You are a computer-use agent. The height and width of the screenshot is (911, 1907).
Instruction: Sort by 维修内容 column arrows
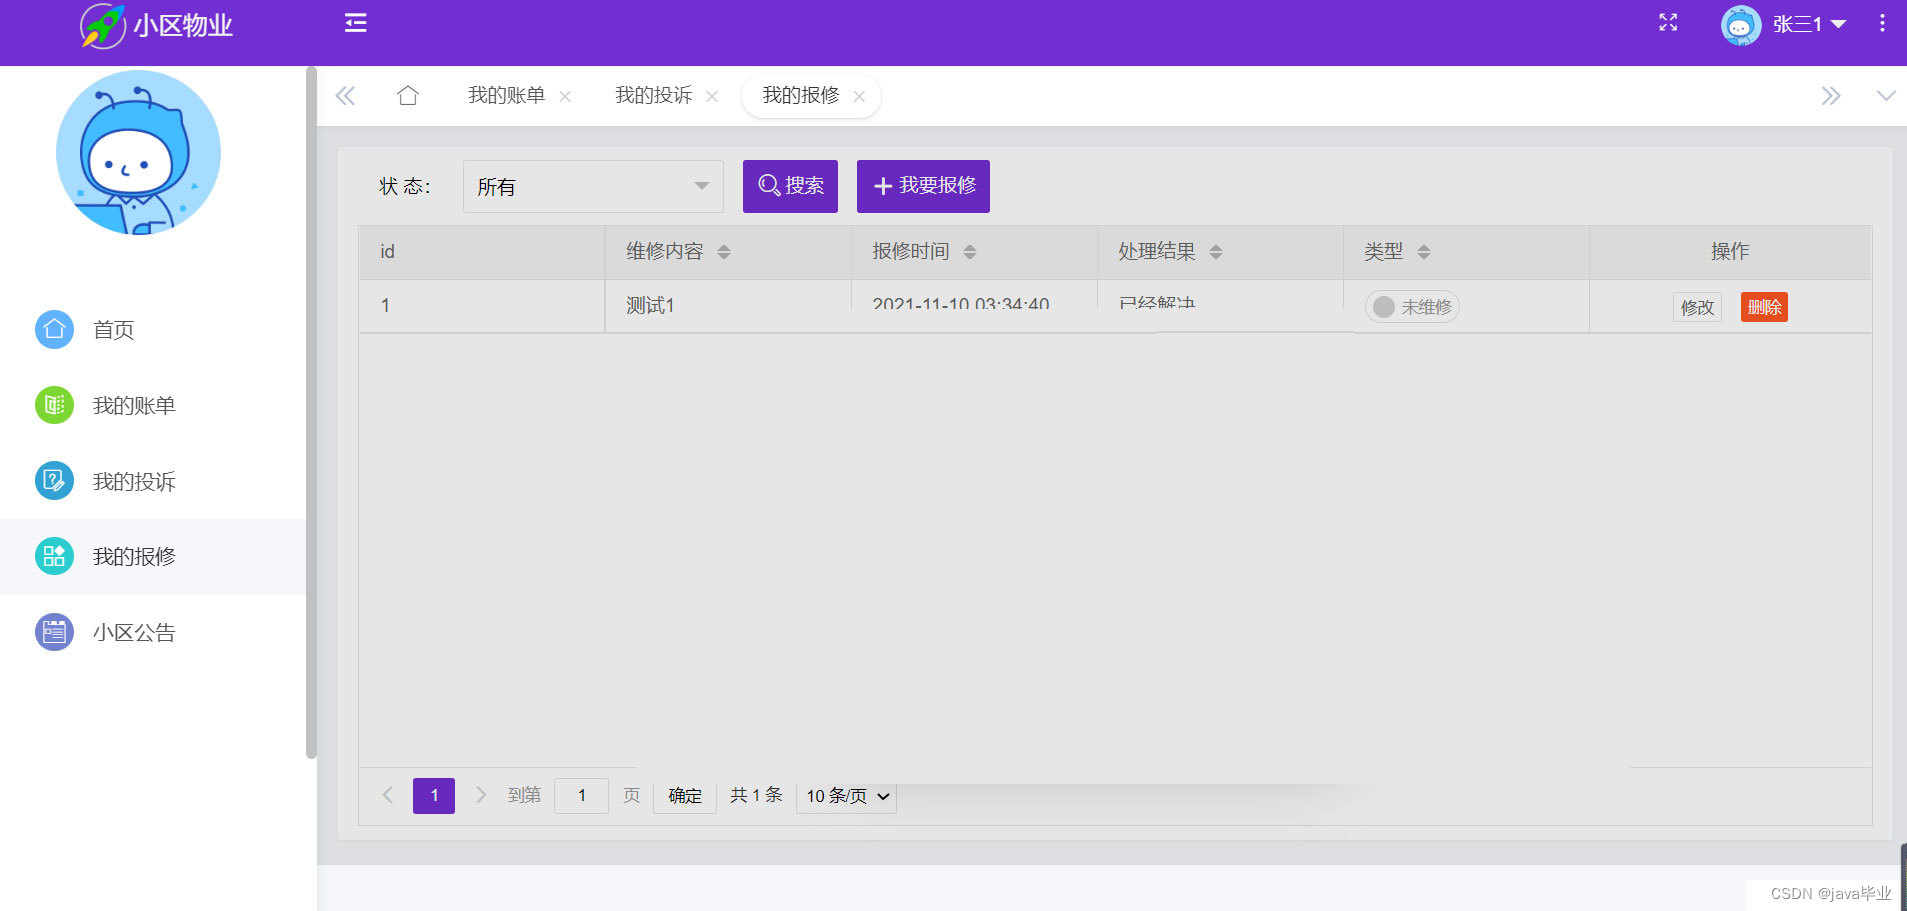[724, 252]
